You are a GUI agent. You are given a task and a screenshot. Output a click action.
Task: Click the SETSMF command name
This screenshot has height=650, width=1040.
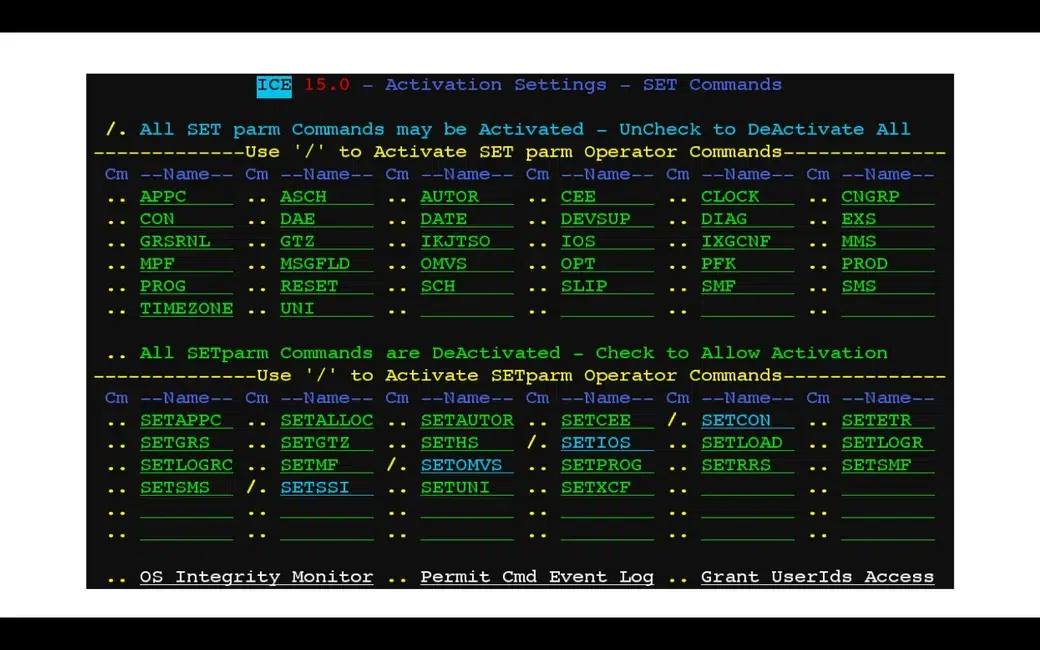point(876,466)
